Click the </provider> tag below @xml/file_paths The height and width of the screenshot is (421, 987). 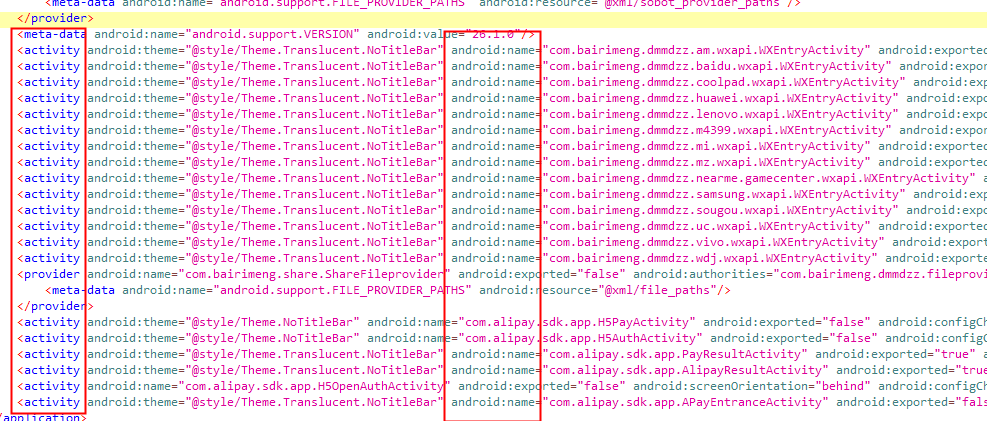click(55, 306)
